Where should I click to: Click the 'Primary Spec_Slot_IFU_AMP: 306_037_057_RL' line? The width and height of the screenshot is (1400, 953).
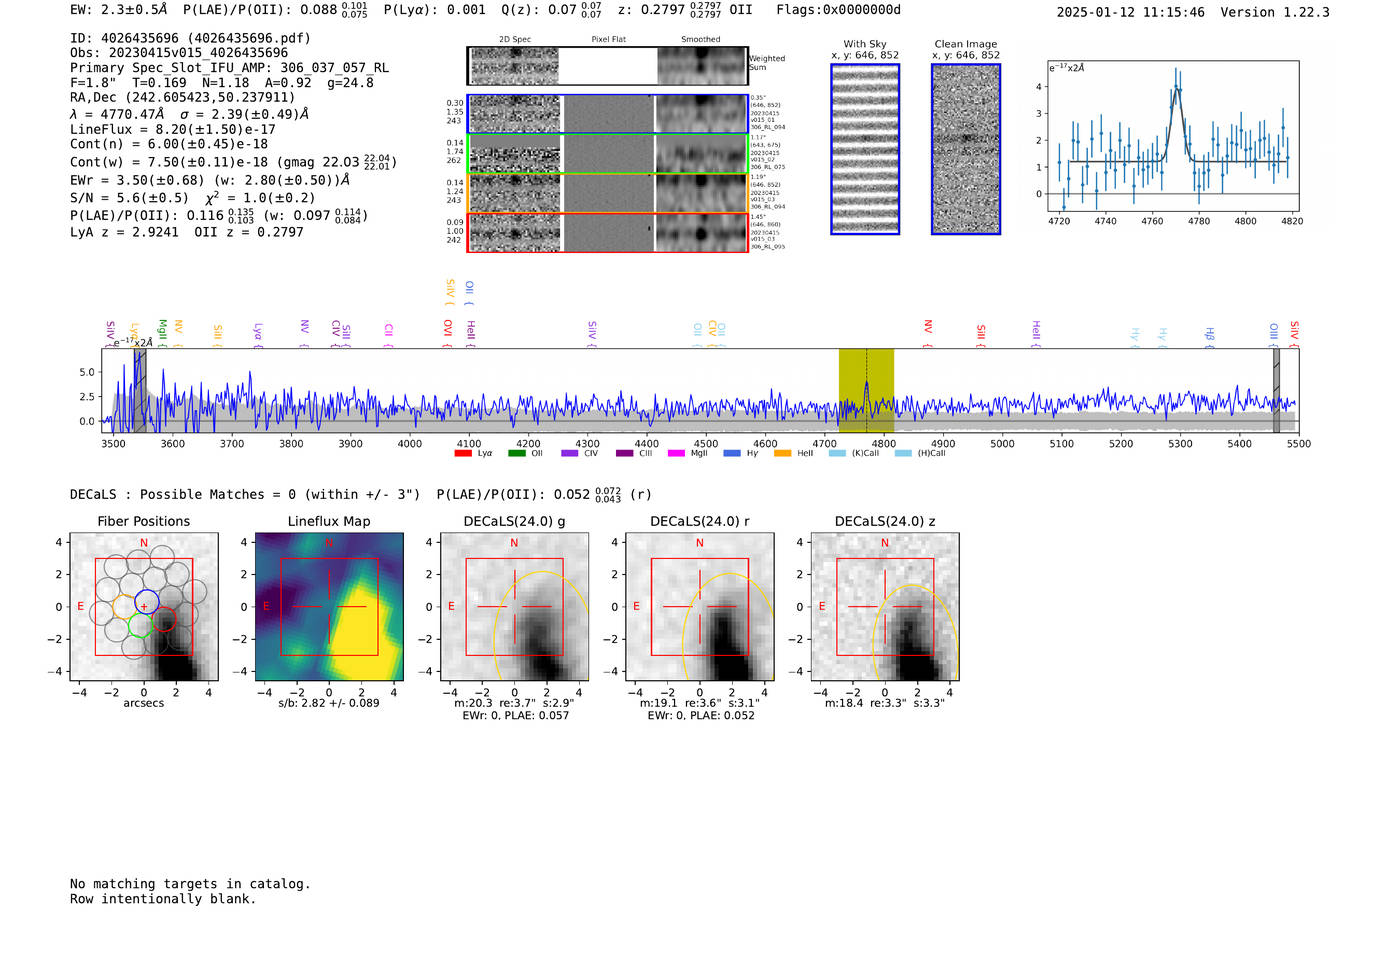point(229,68)
